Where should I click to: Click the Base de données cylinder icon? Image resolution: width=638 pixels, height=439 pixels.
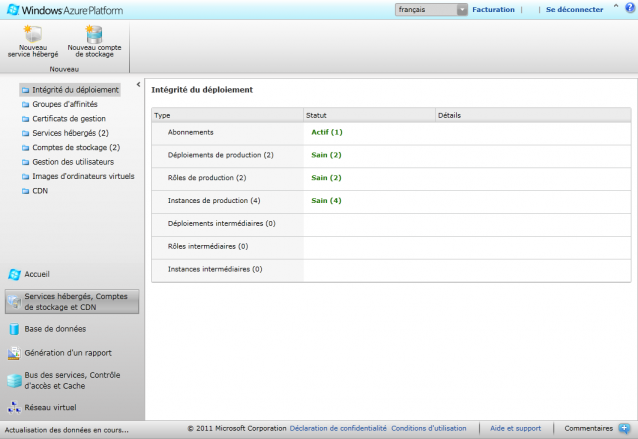pos(14,329)
